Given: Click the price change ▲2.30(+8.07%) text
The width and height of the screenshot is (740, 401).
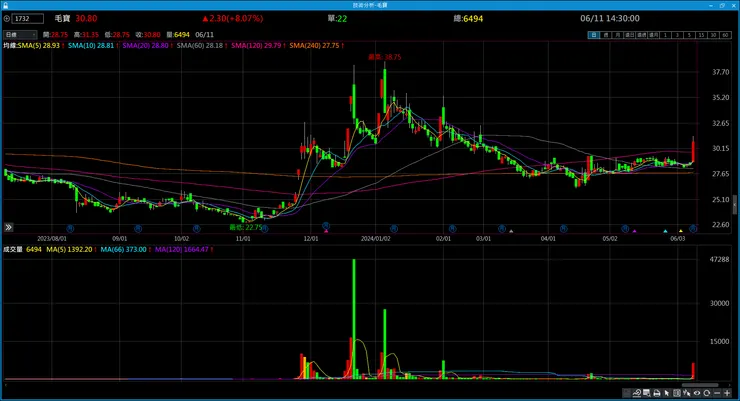Looking at the screenshot, I should pyautogui.click(x=232, y=18).
